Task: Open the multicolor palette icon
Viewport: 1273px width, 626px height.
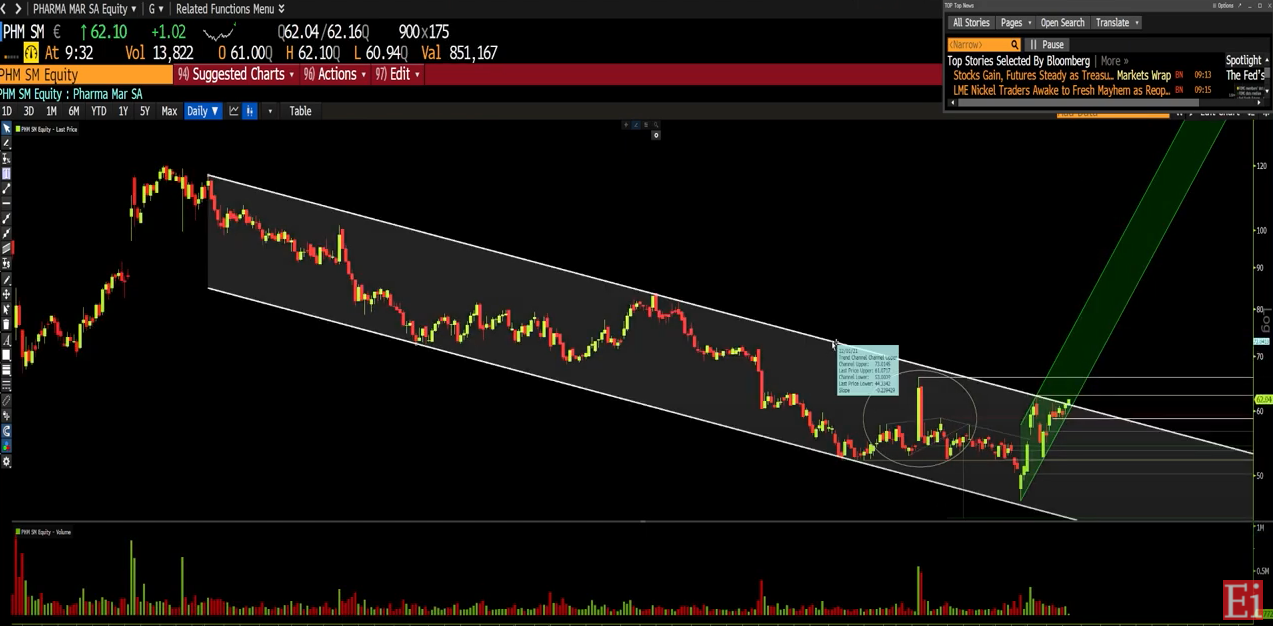Action: pos(6,446)
